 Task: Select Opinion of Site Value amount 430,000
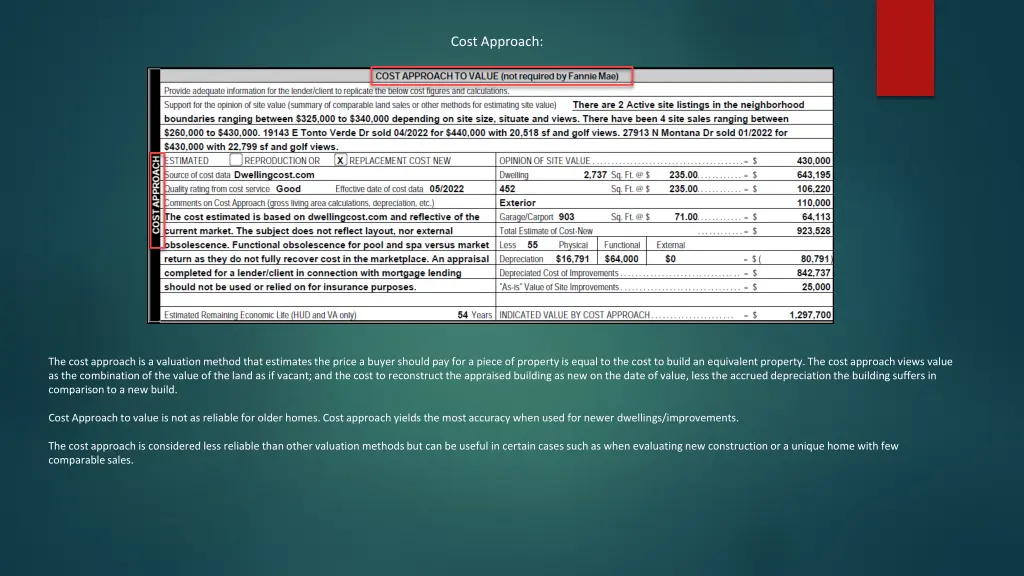tap(813, 161)
